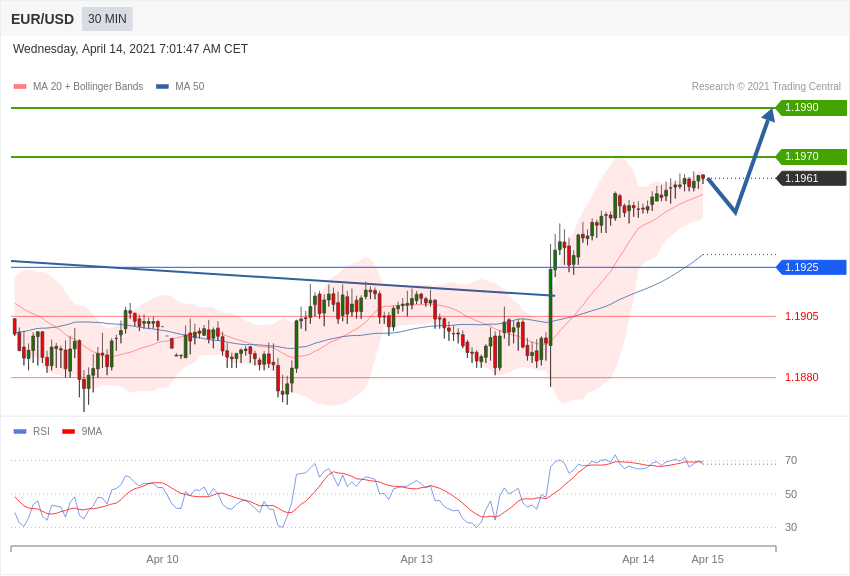Select the chart timestamp text
The image size is (850, 576).
tap(130, 49)
